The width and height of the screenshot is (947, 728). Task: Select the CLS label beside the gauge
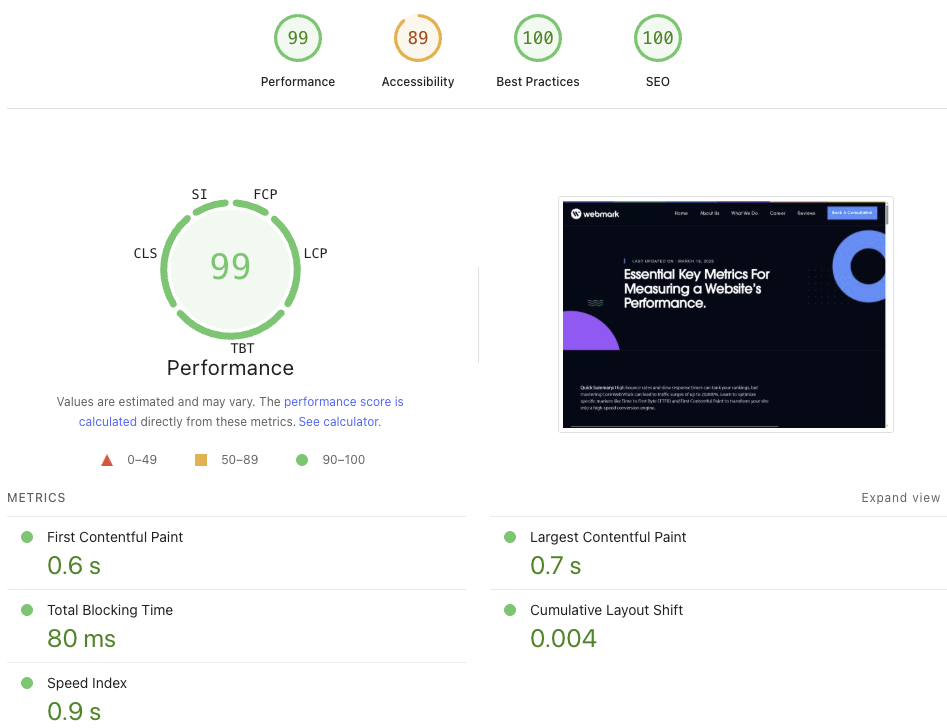[145, 253]
